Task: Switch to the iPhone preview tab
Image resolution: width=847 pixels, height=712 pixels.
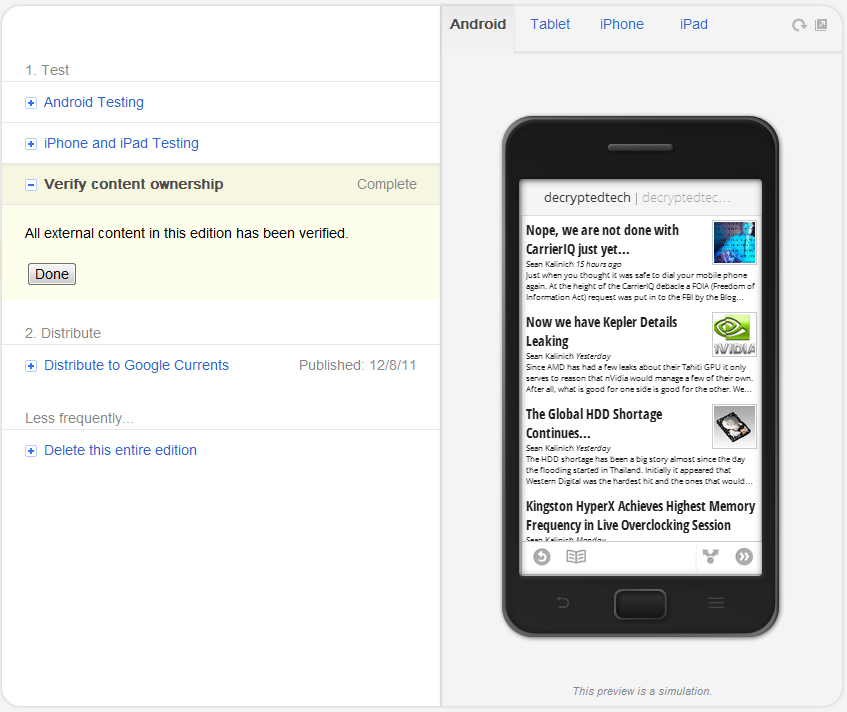Action: coord(622,24)
